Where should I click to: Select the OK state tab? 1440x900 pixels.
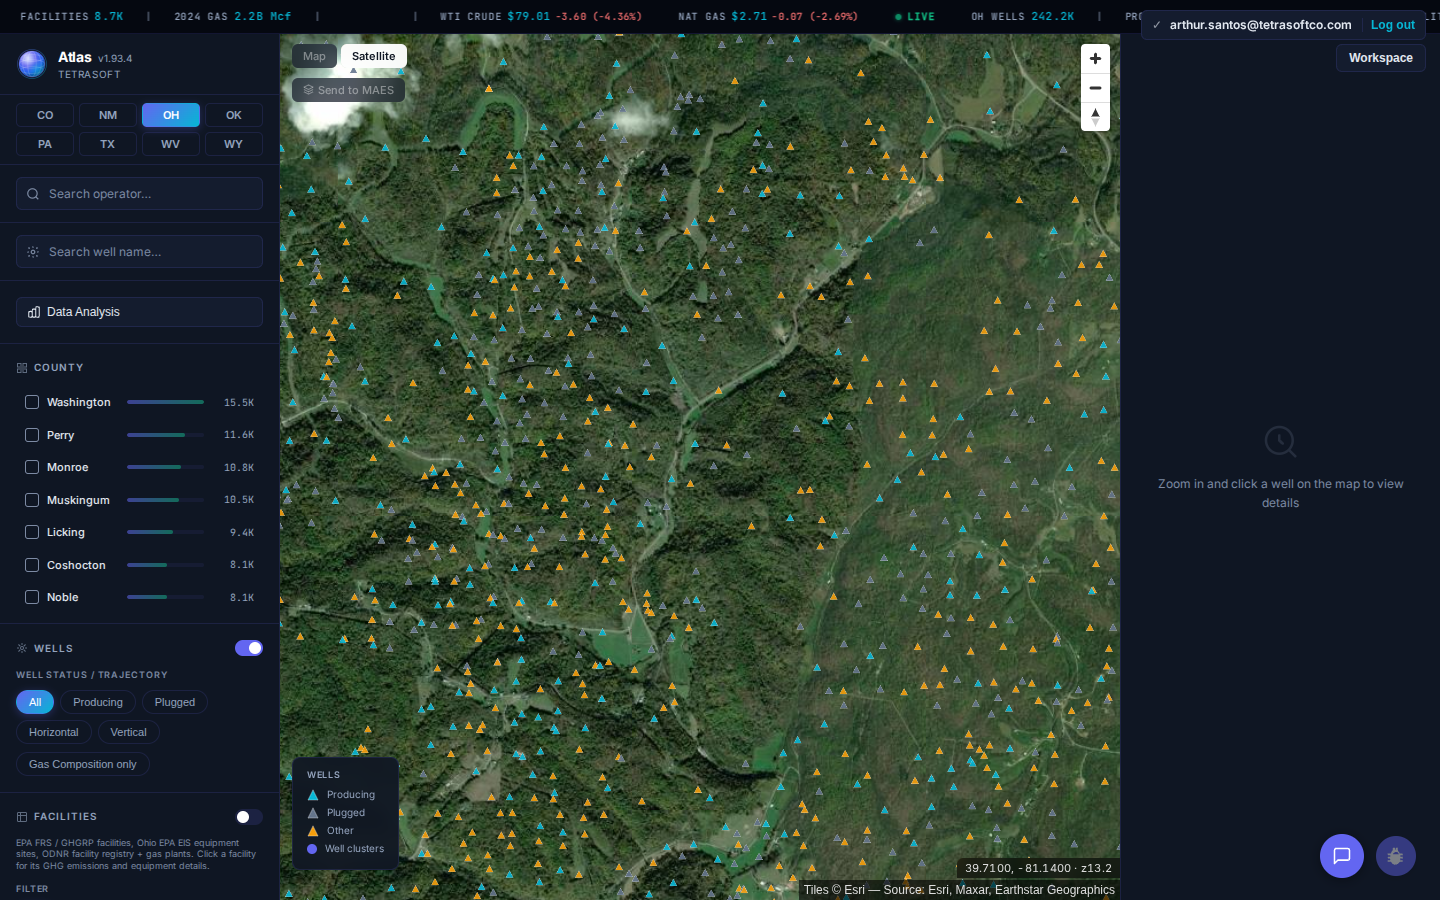tap(234, 115)
